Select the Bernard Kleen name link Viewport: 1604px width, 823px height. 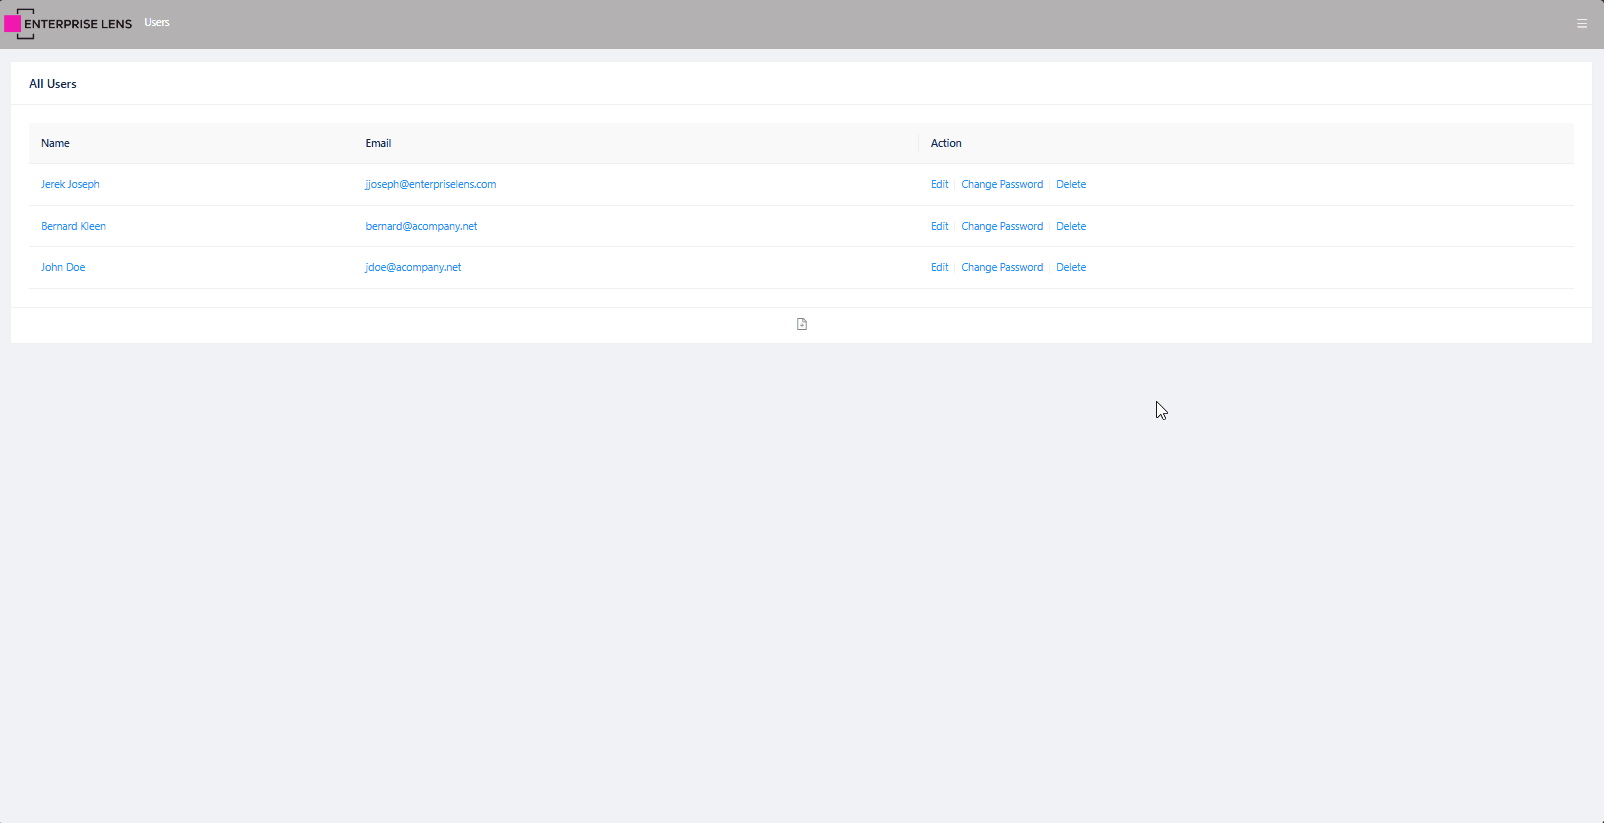coord(73,227)
